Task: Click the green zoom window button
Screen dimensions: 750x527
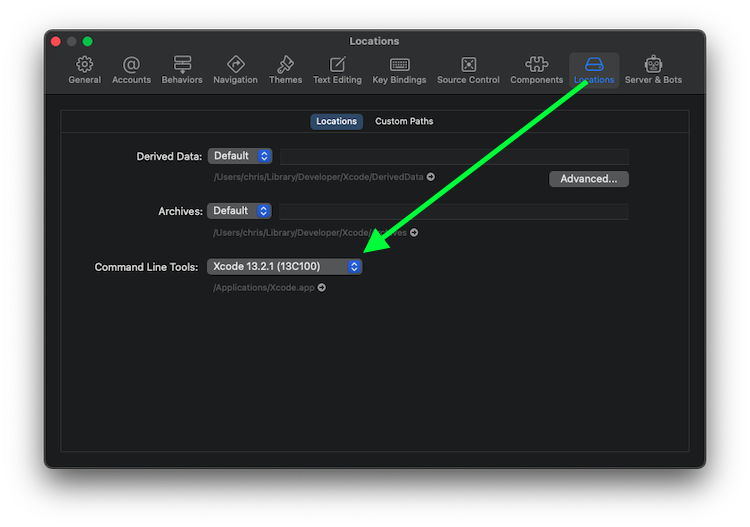Action: [88, 42]
